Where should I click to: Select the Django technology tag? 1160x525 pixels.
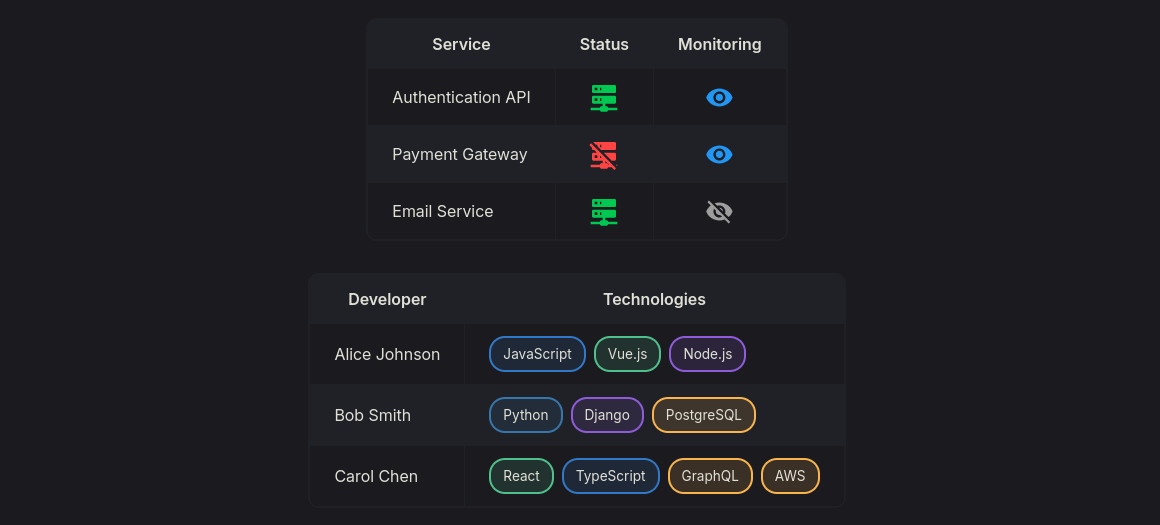[x=607, y=415]
